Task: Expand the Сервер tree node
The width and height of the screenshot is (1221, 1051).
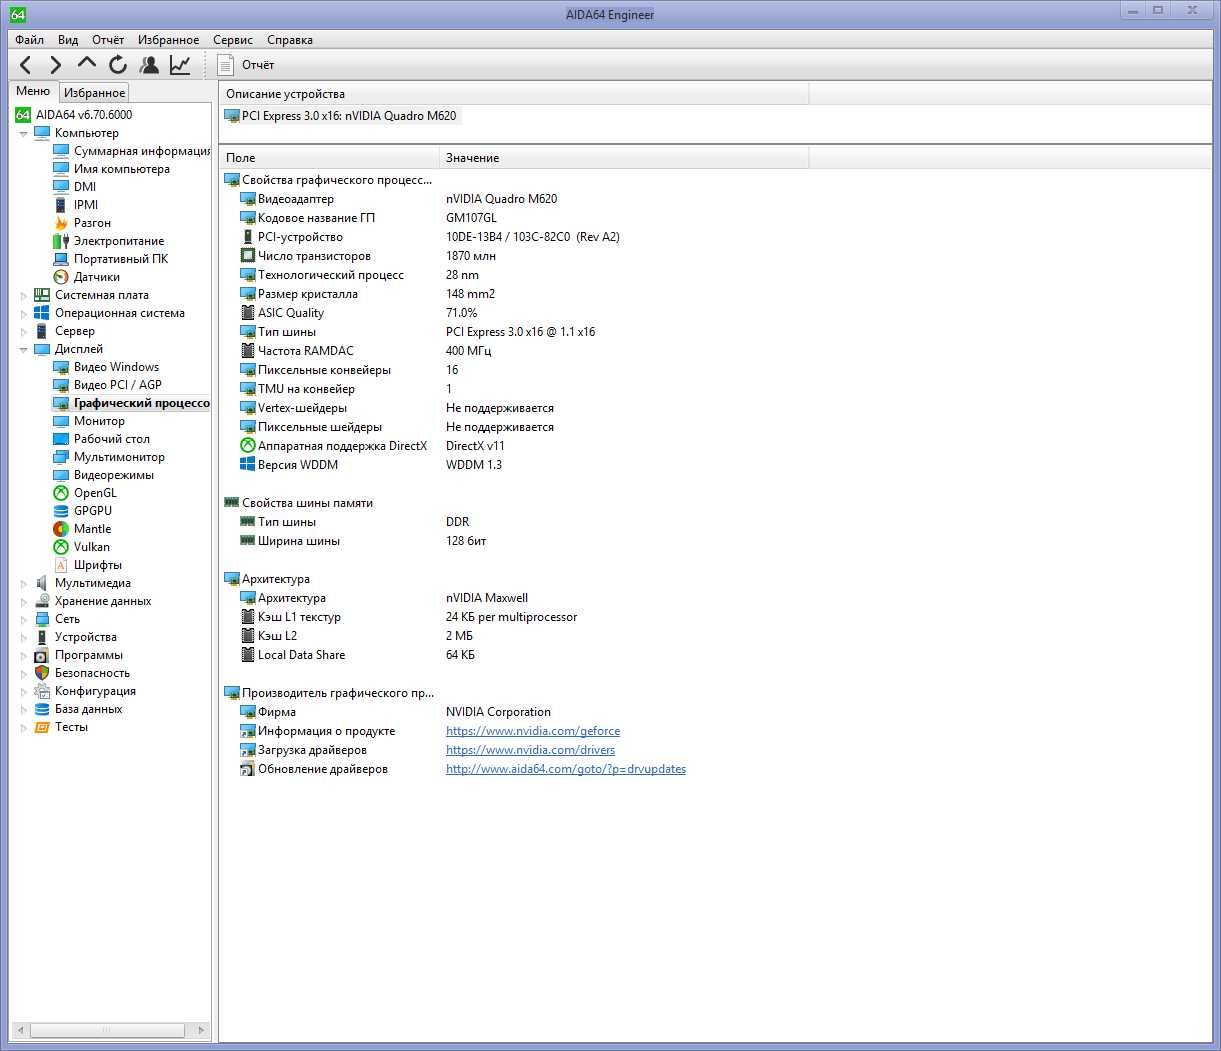Action: [x=24, y=331]
